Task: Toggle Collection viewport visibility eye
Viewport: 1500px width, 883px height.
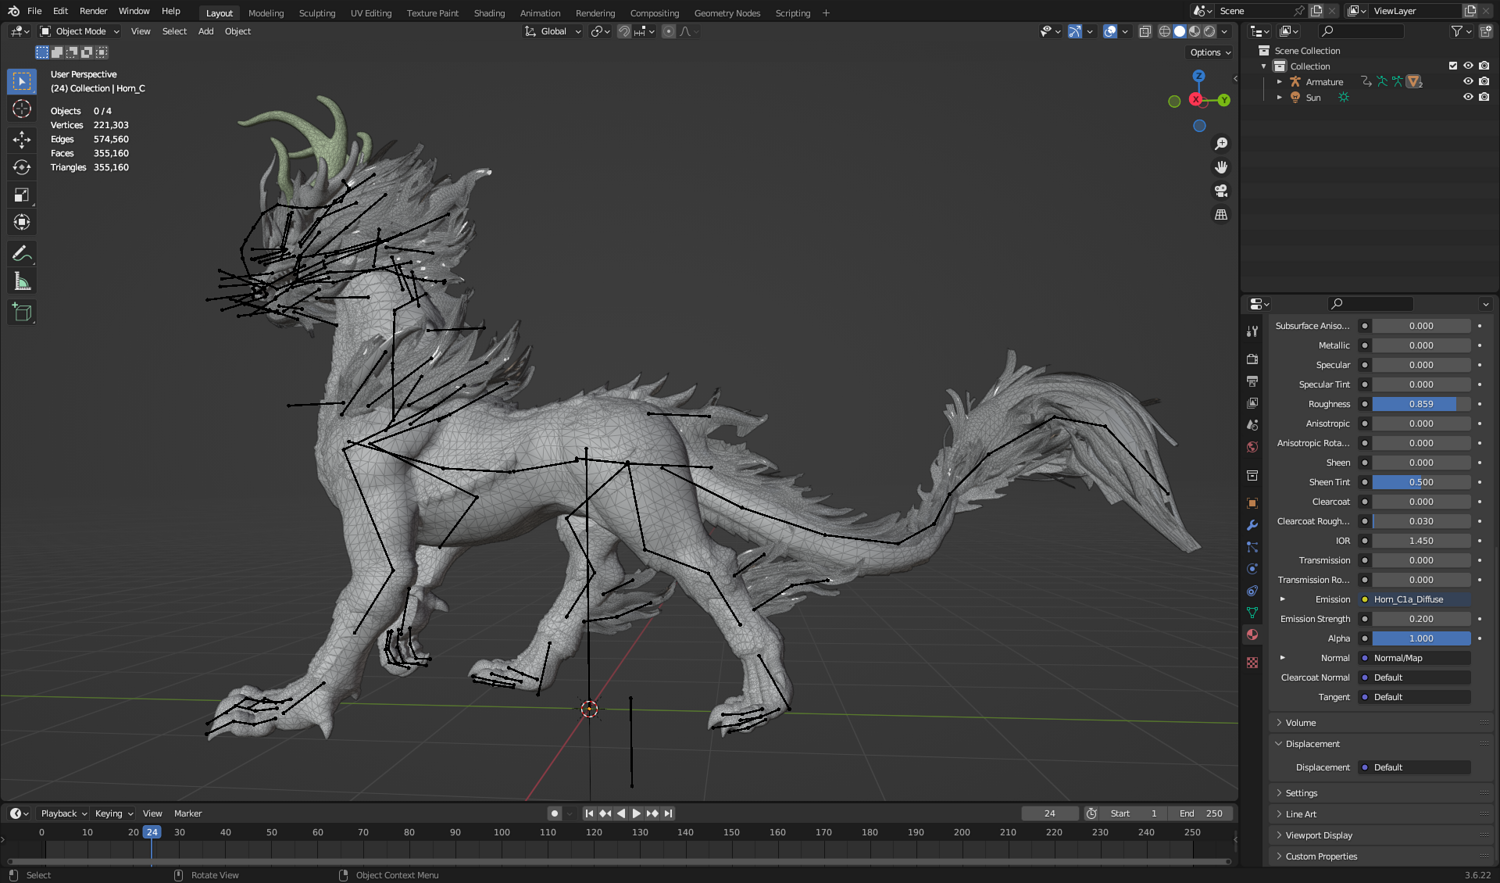Action: (1468, 66)
